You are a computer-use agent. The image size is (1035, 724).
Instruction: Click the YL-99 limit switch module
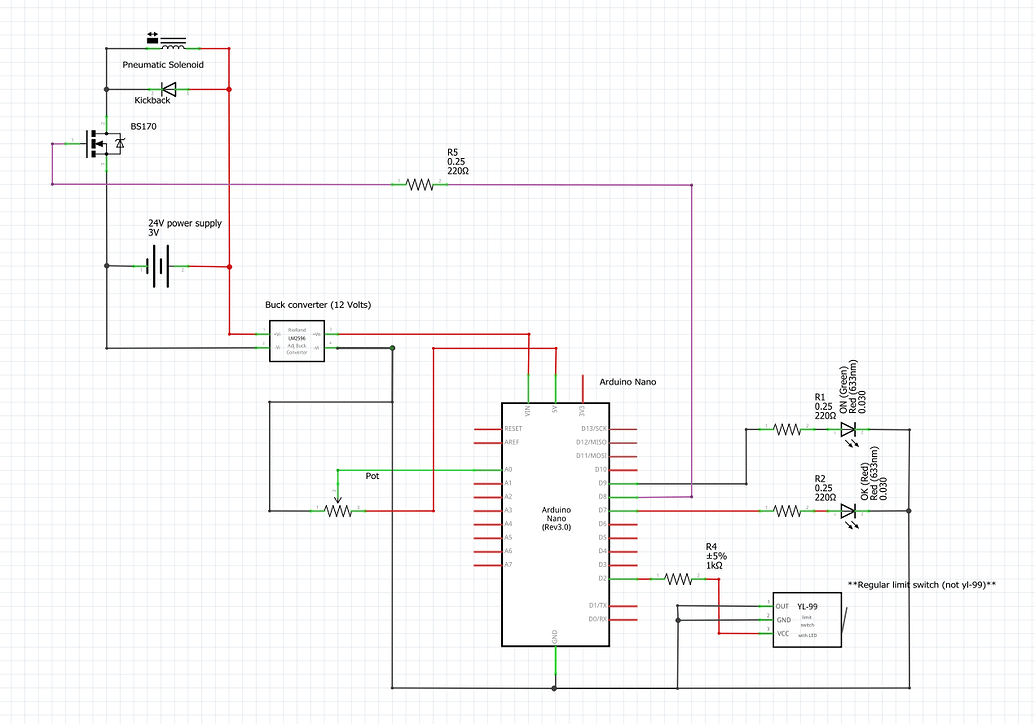click(808, 620)
